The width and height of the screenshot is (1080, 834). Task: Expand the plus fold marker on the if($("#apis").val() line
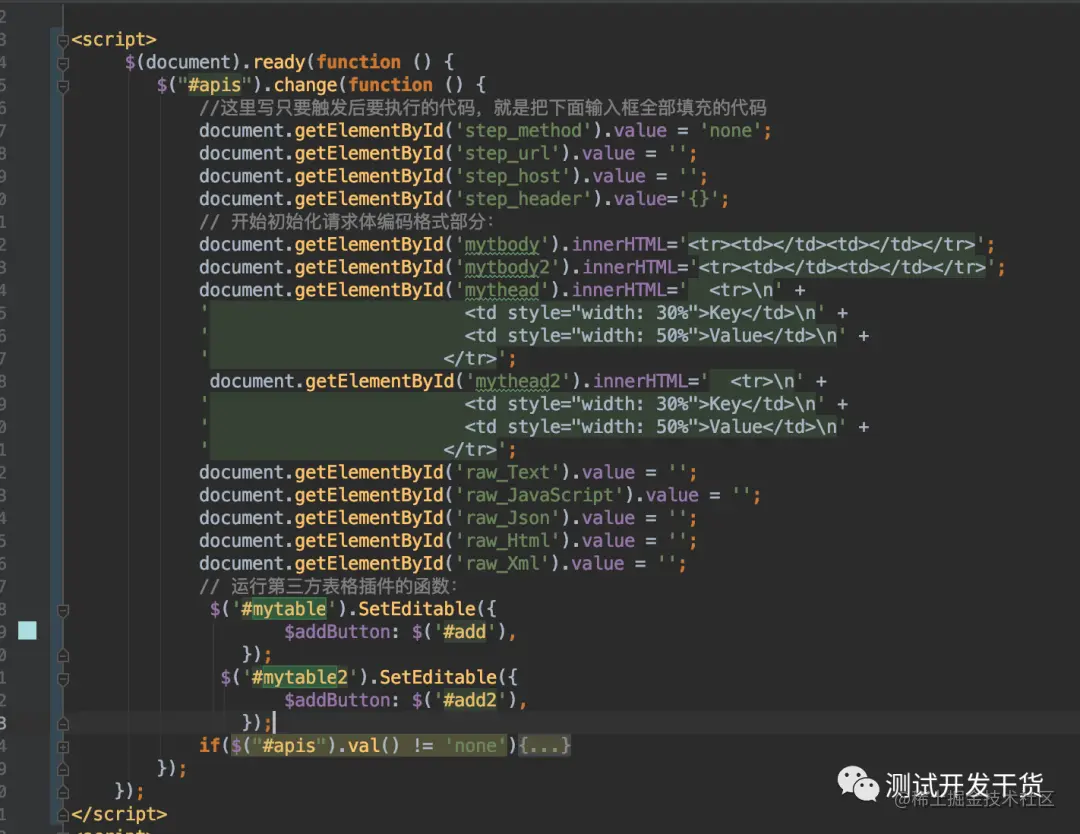coord(63,747)
